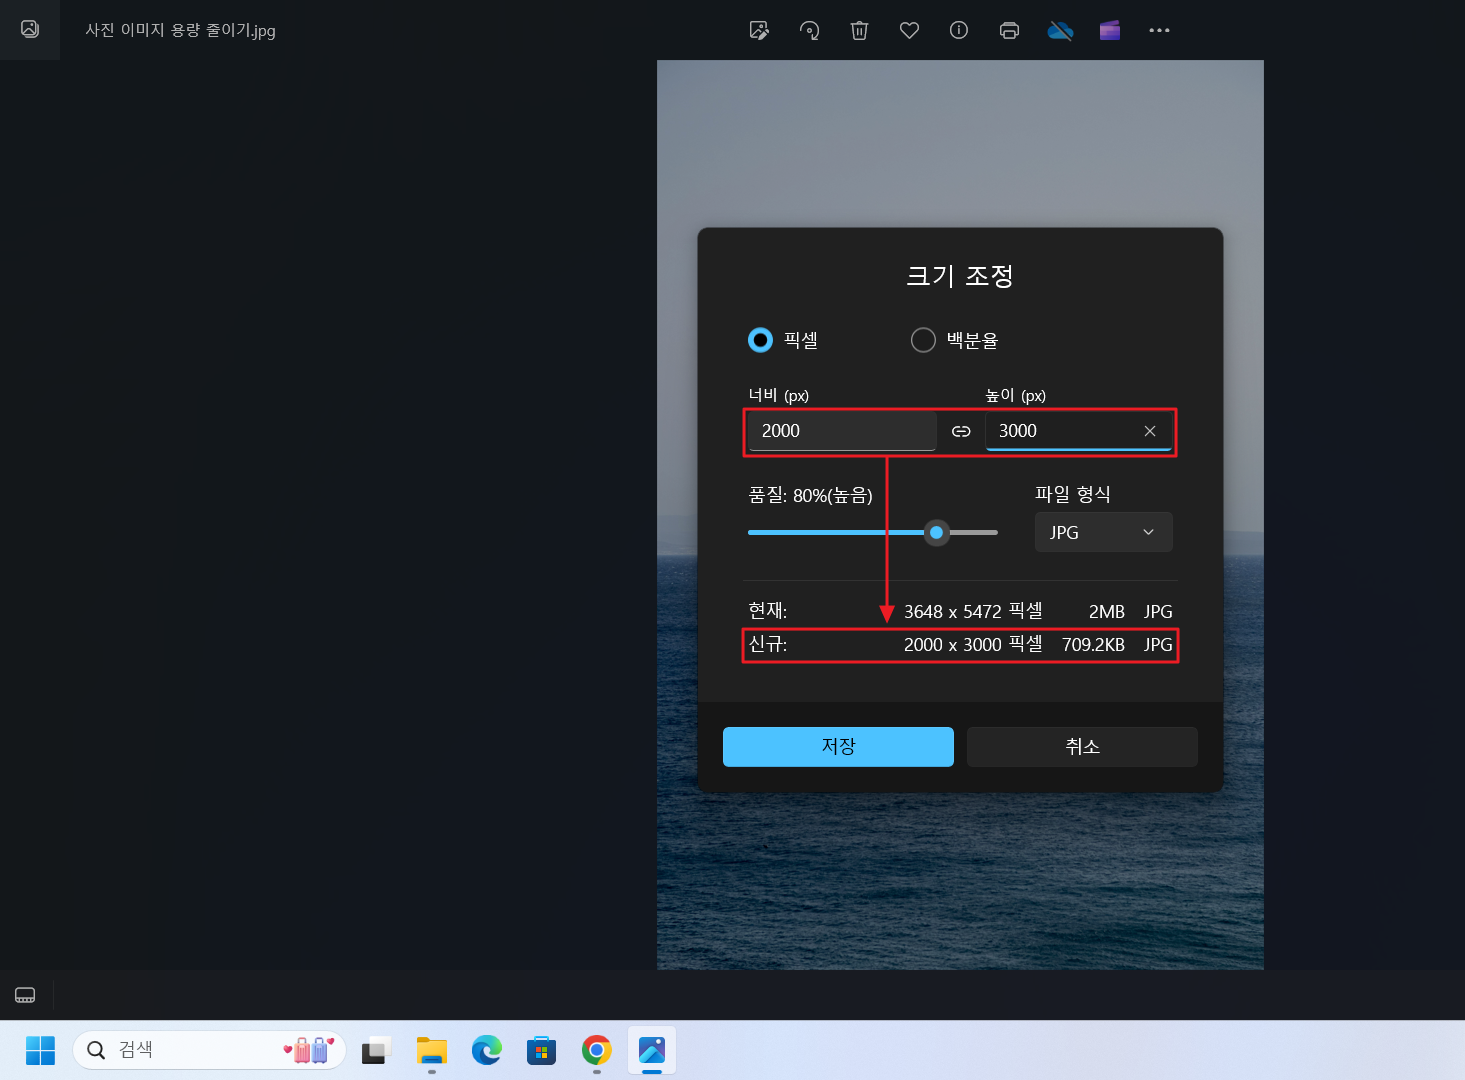Open Microsoft Store from taskbar

541,1050
